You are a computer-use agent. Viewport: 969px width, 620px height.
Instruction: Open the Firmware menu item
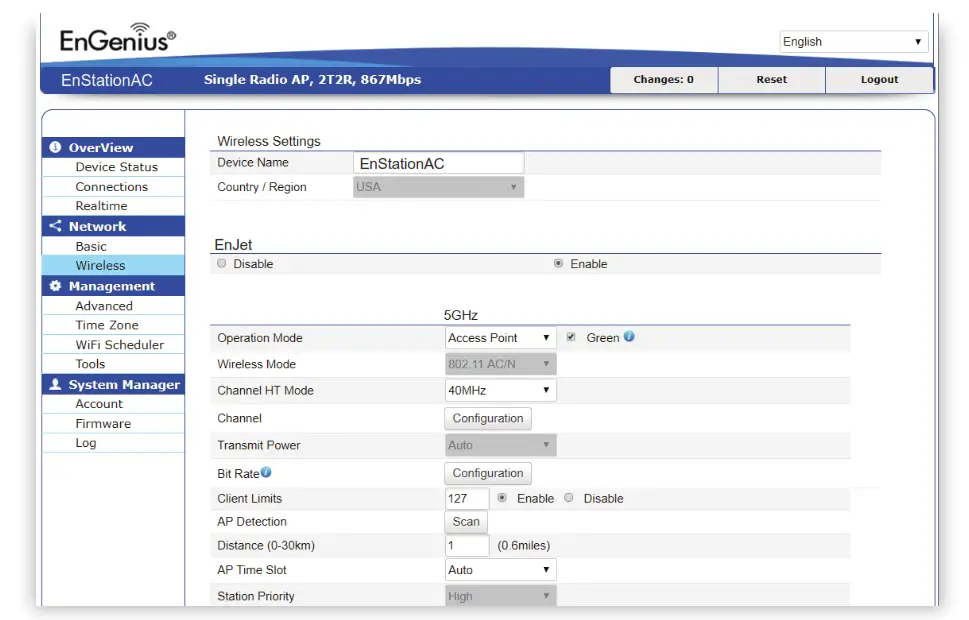pos(103,424)
